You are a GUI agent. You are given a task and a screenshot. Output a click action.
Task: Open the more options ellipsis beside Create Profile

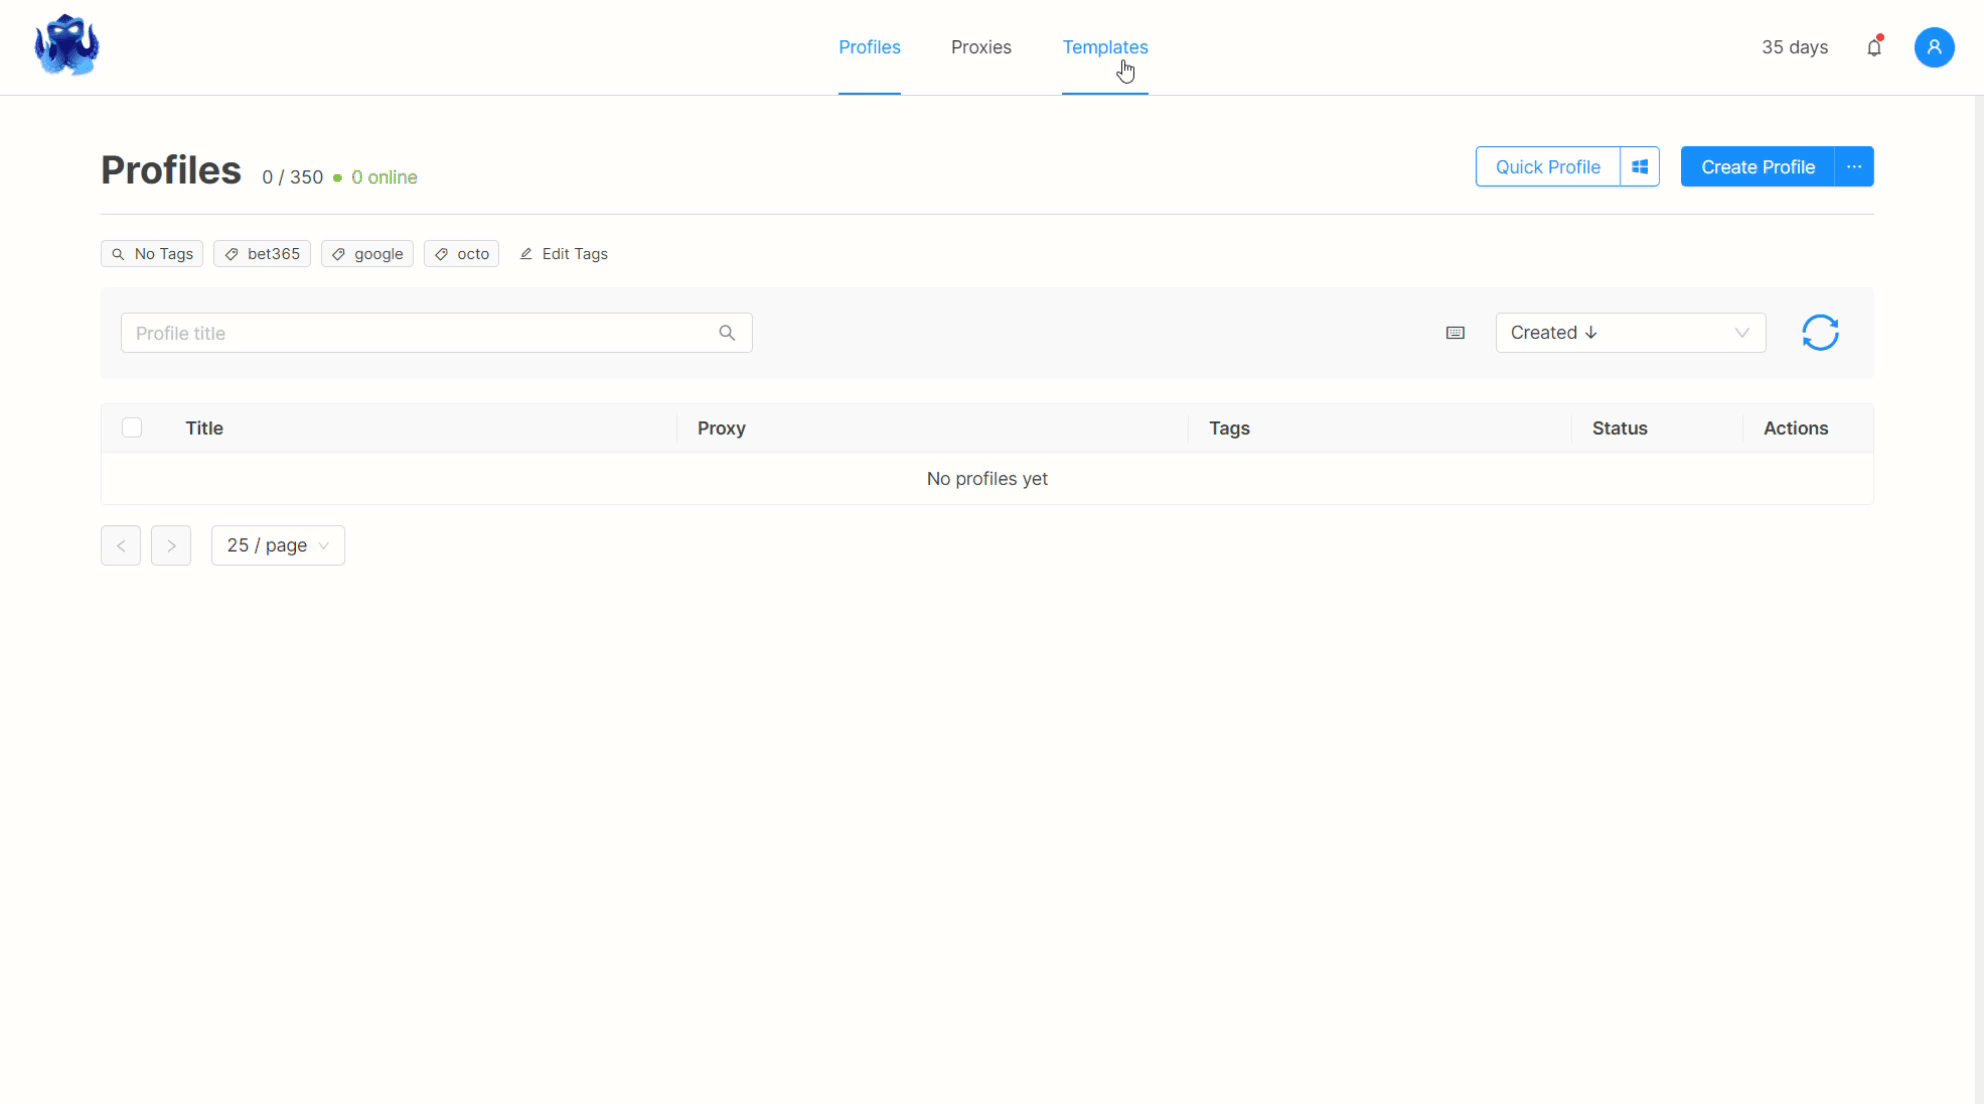click(1854, 167)
